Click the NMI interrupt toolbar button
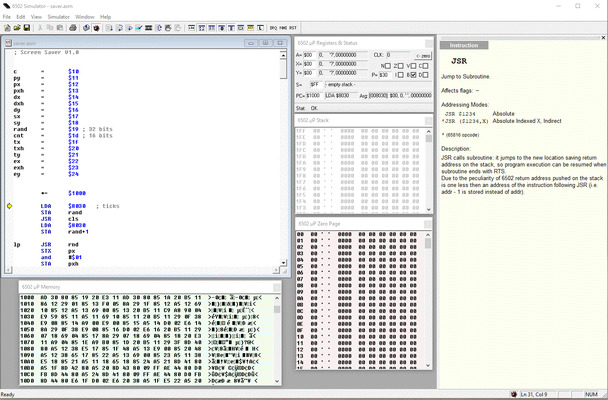 click(283, 28)
